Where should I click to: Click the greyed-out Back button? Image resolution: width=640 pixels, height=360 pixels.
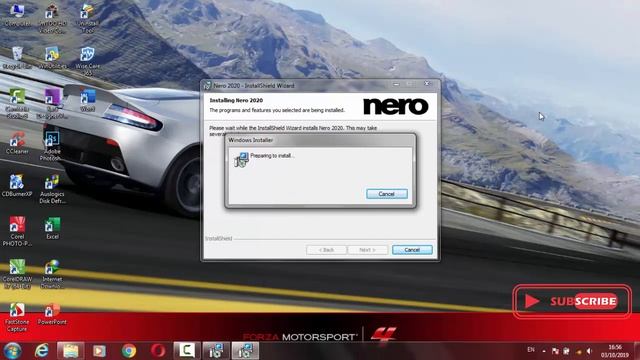[326, 250]
